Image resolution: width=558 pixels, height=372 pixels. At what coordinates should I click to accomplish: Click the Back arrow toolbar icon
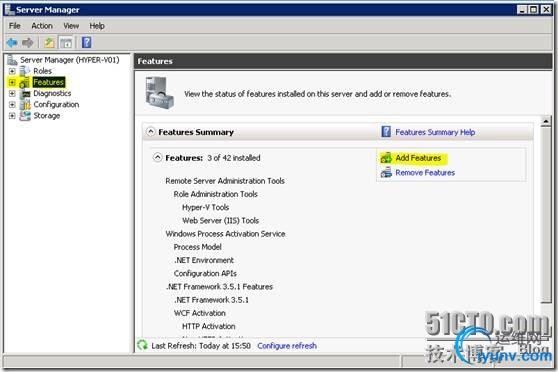(x=12, y=43)
